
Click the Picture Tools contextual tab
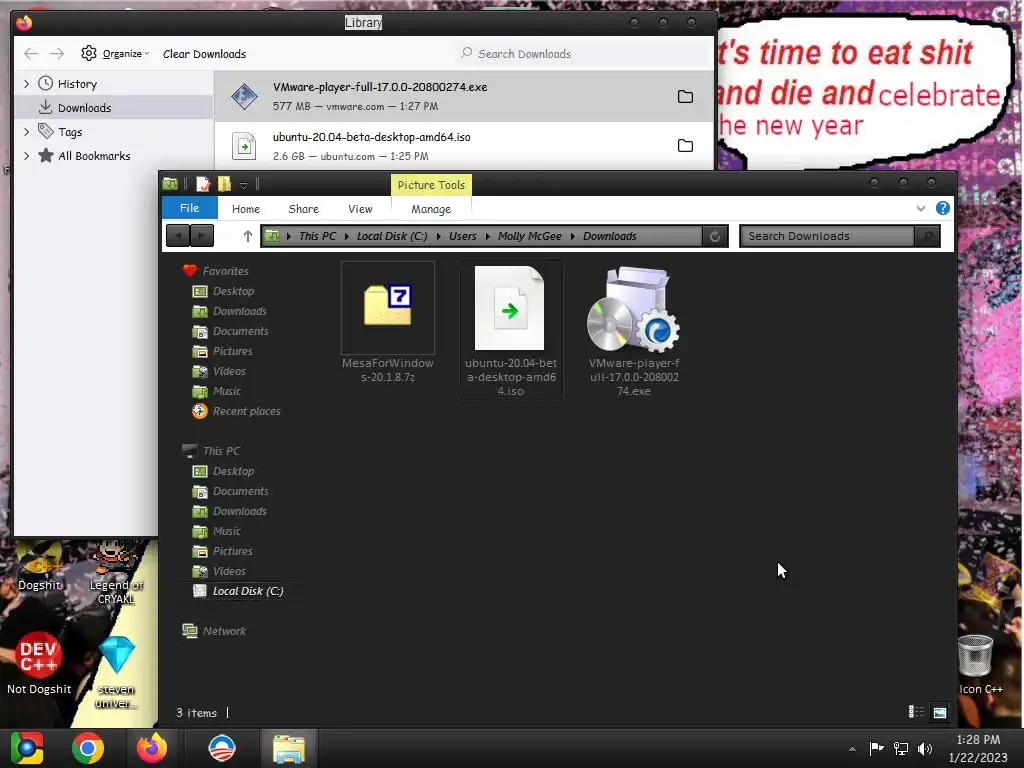pyautogui.click(x=431, y=185)
